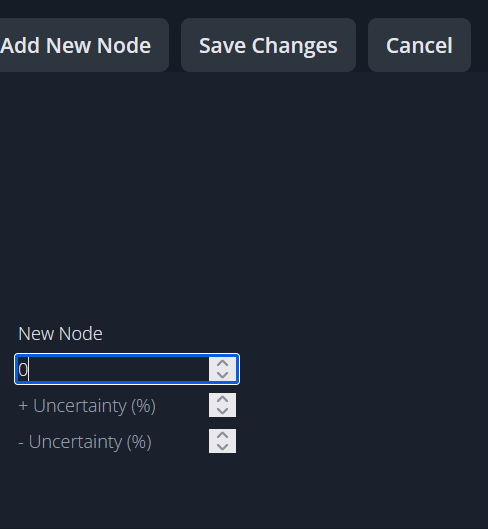Screen dimensions: 488x529
Task: Increase the New Node value with up arrow
Action: [222, 364]
